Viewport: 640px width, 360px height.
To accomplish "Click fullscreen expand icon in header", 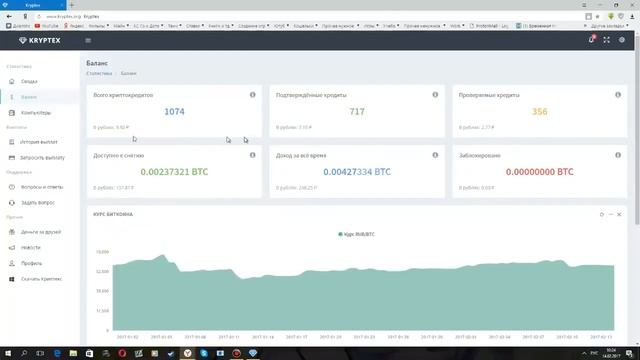I will pyautogui.click(x=607, y=40).
